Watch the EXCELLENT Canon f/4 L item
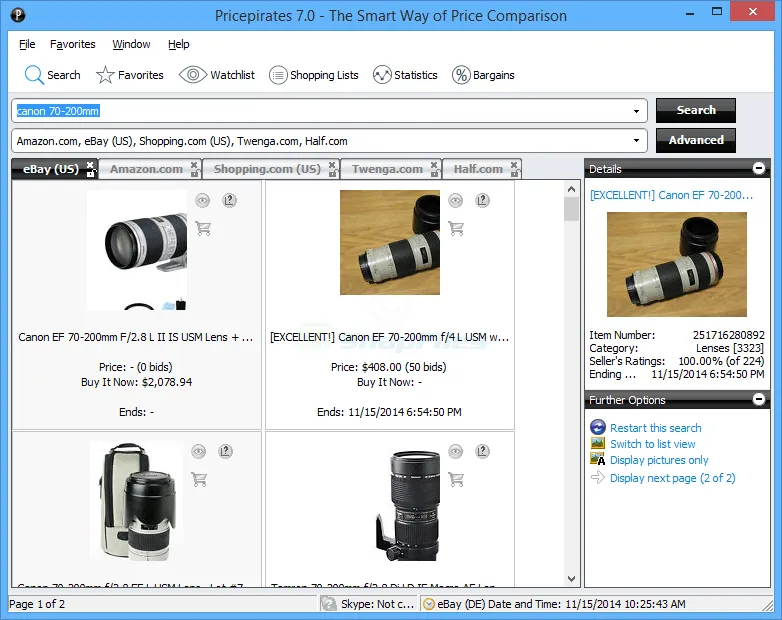 455,200
